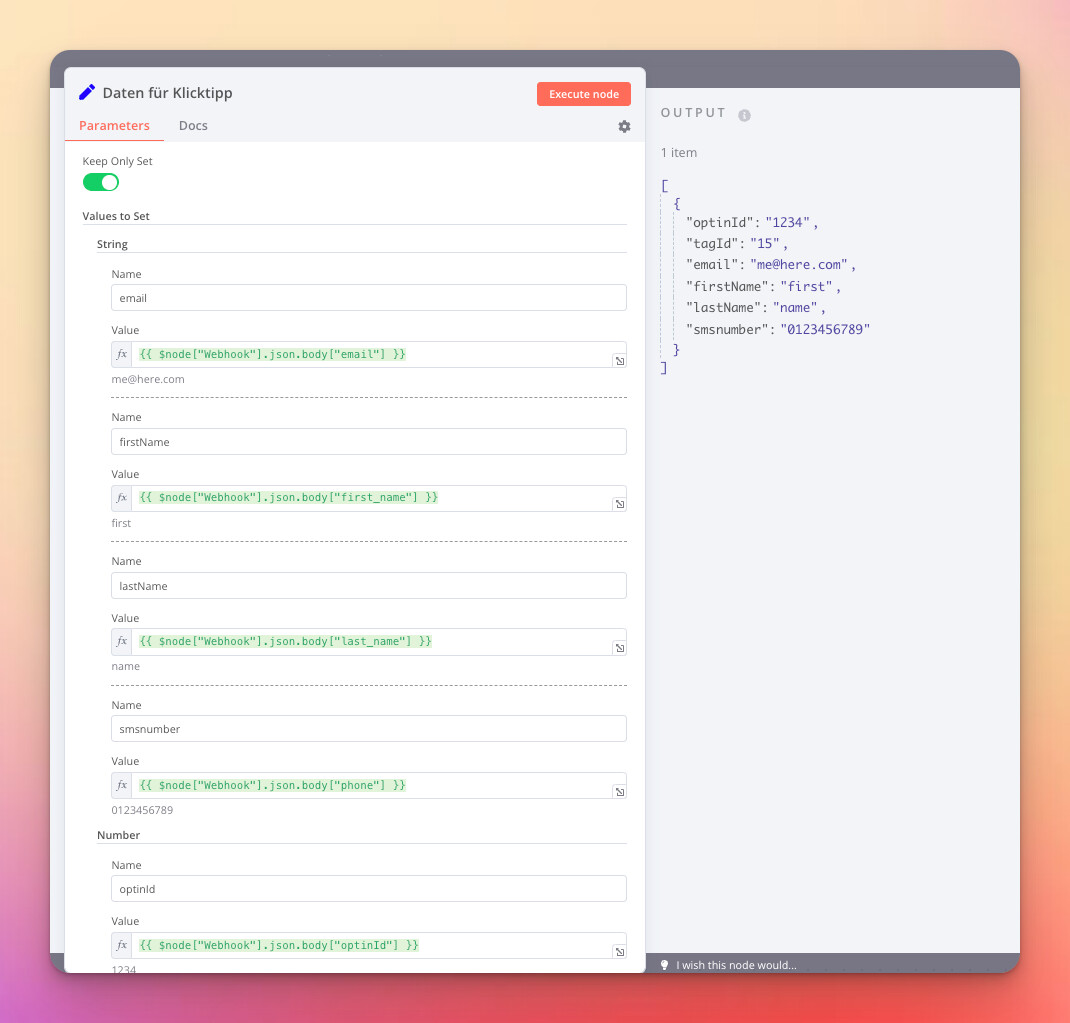Screen dimensions: 1070x1023
Task: Click the last_name Webhook expression value
Action: tap(285, 642)
